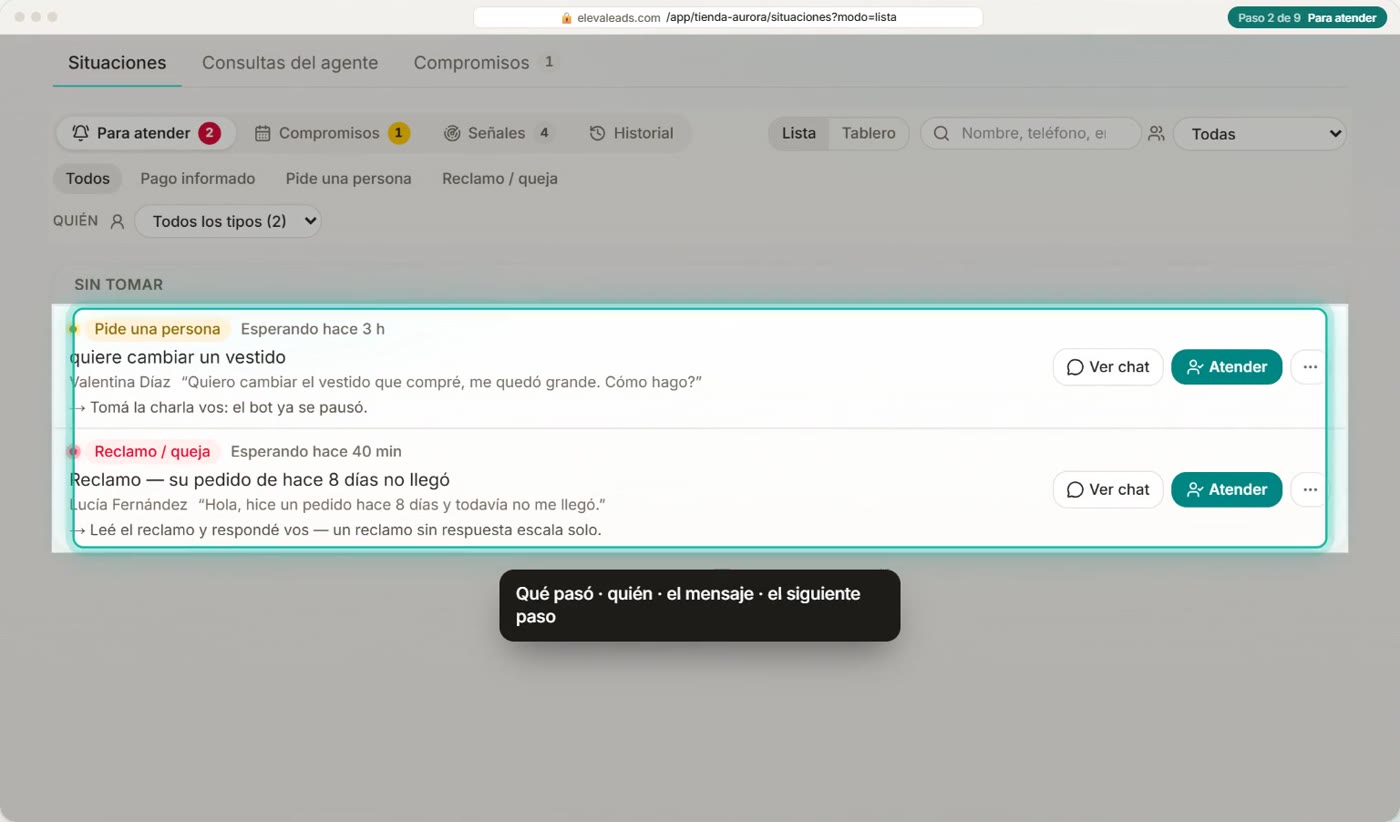
Task: Click Atender for the vestido request
Action: click(1226, 367)
